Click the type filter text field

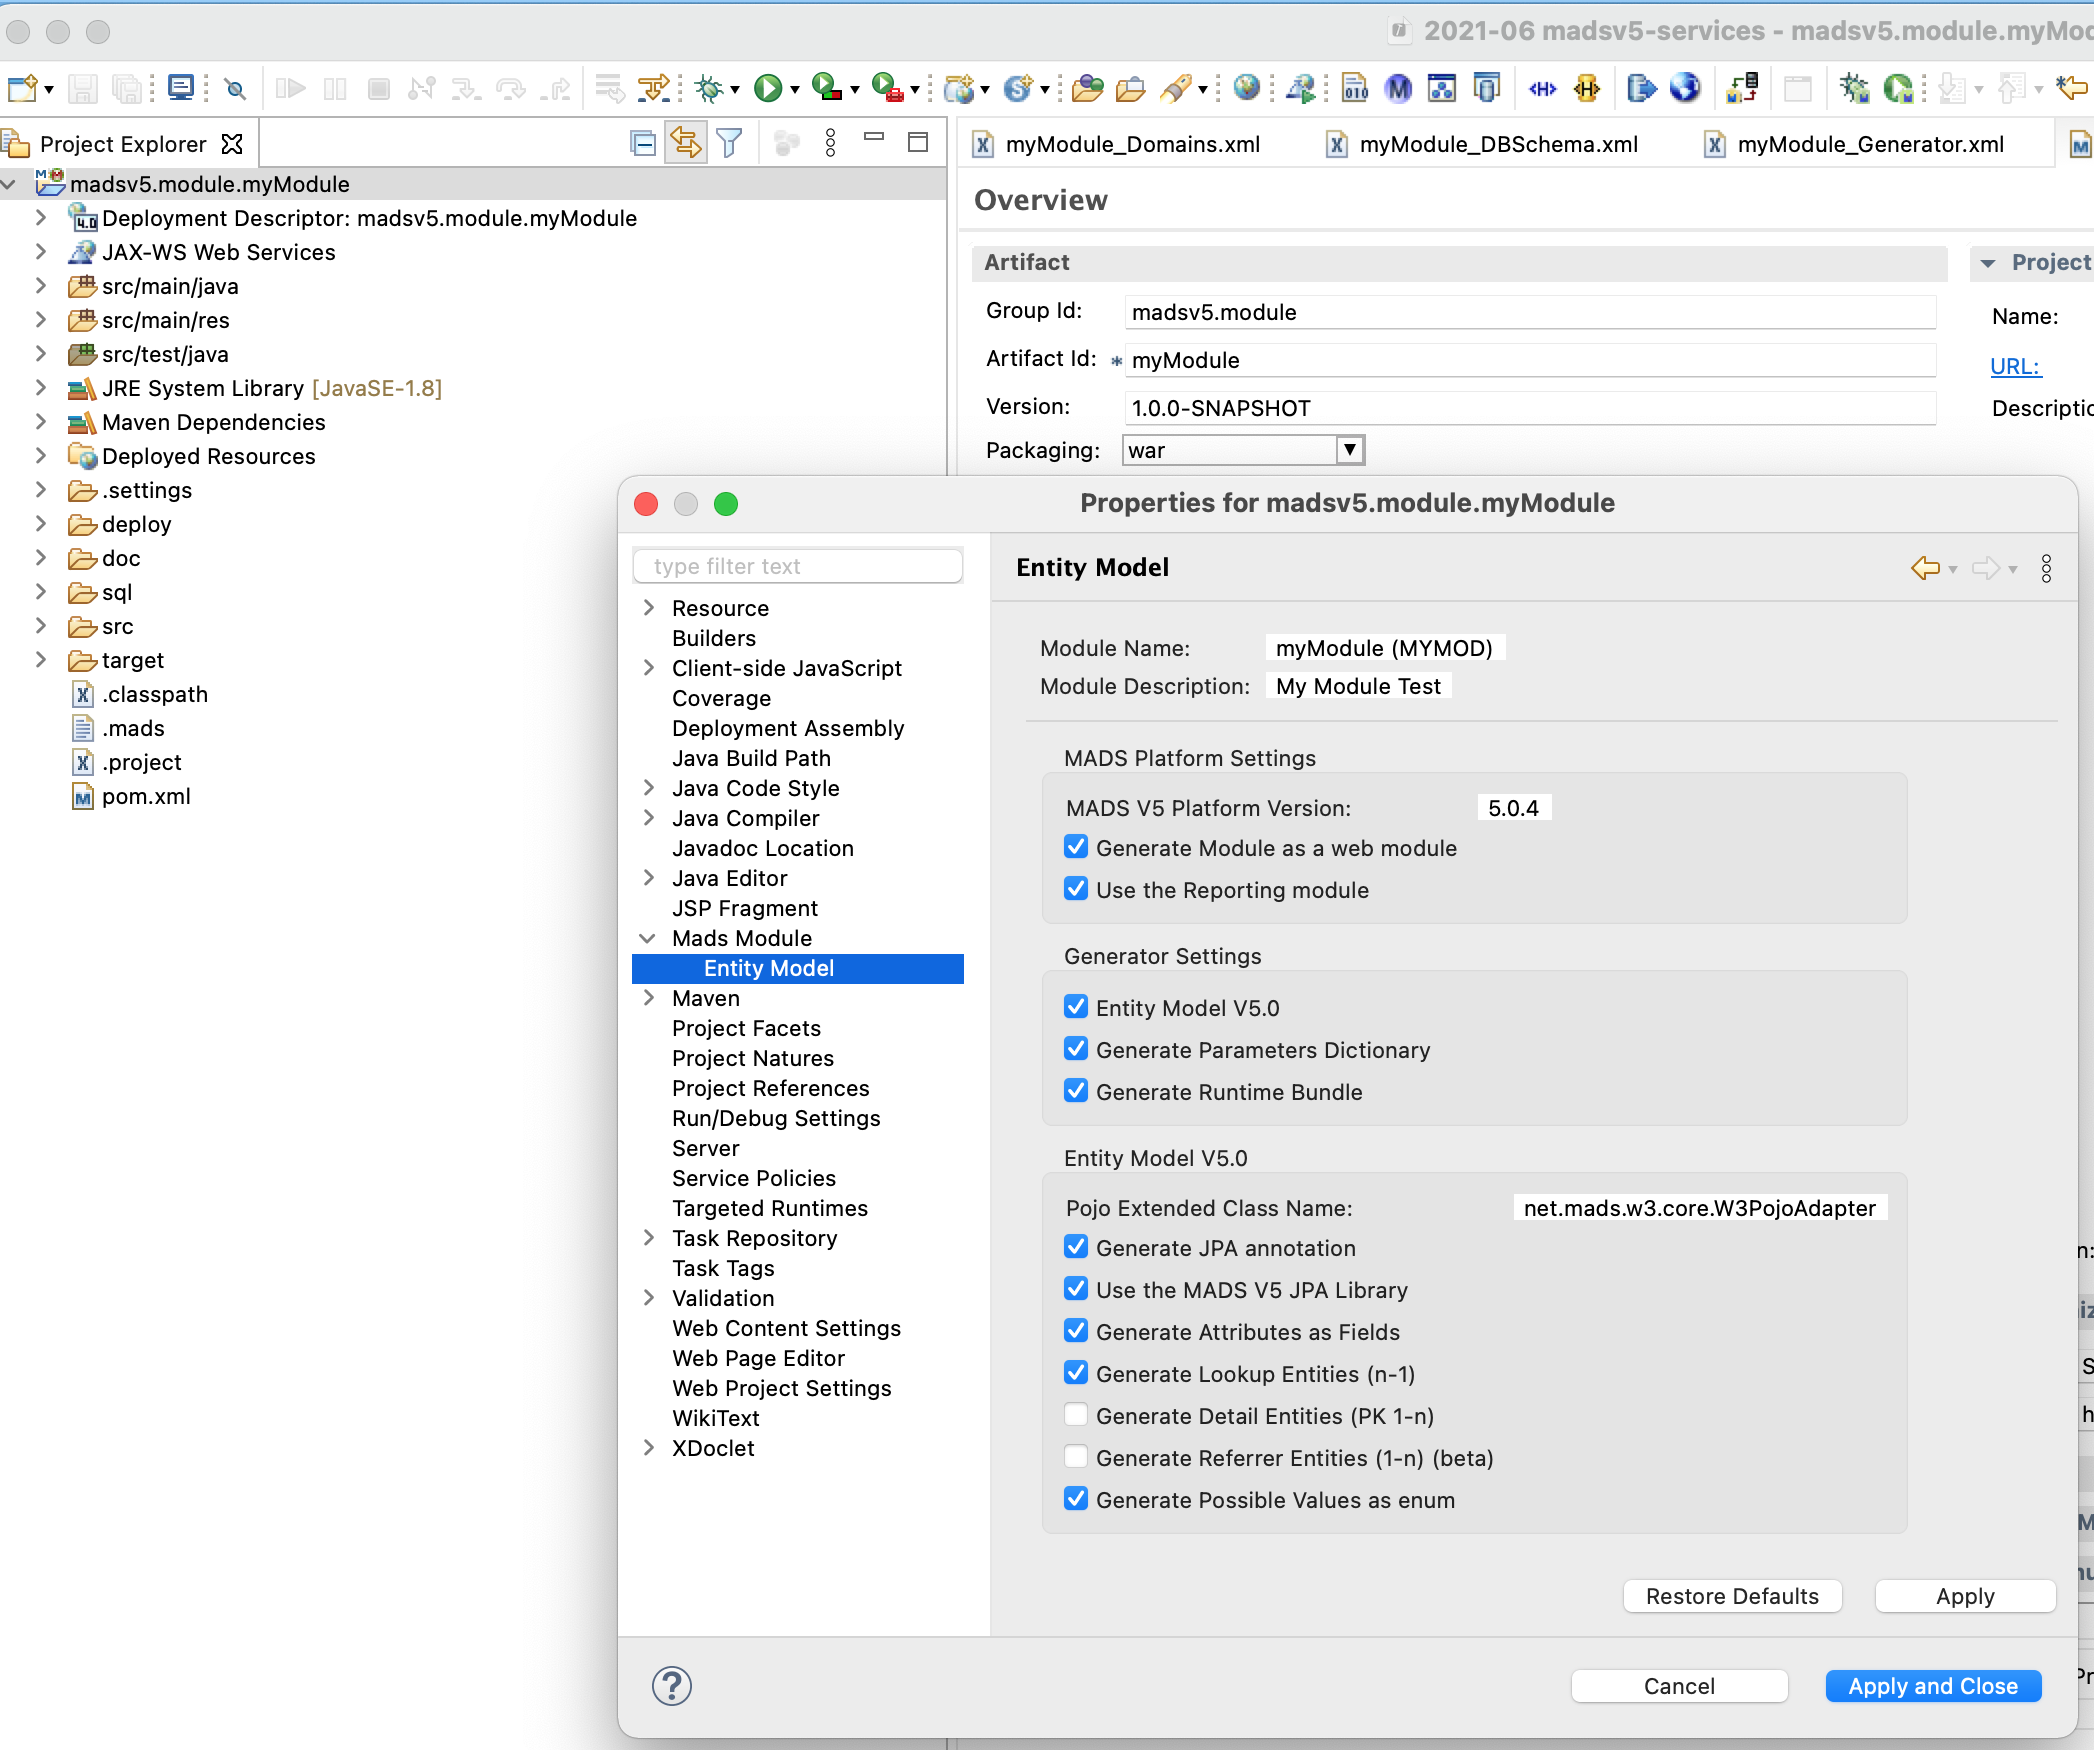[798, 566]
